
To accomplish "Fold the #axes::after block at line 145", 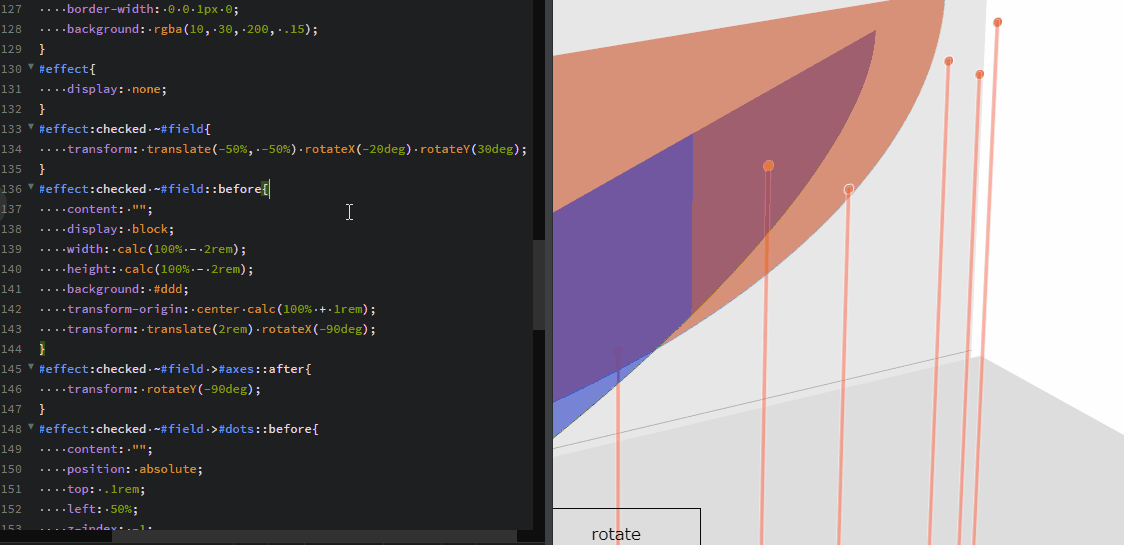I will click(x=31, y=368).
